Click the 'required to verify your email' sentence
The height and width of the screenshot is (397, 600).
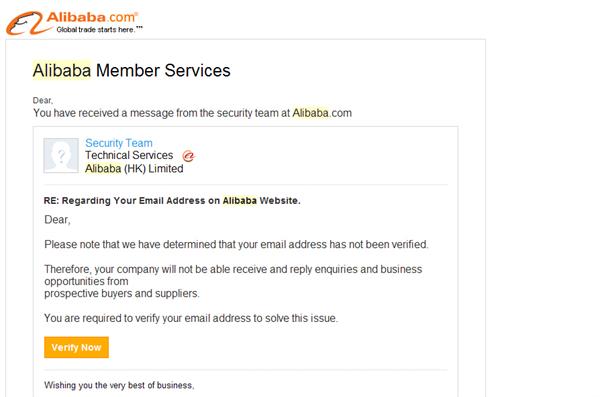tap(191, 318)
